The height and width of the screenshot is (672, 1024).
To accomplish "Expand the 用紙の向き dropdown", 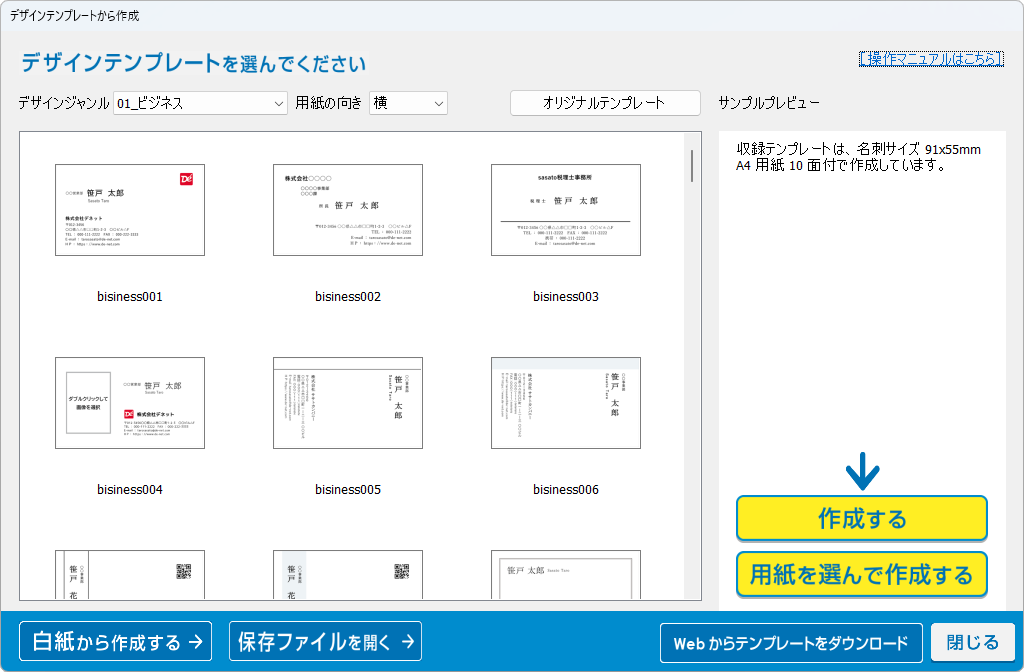I will pyautogui.click(x=408, y=103).
